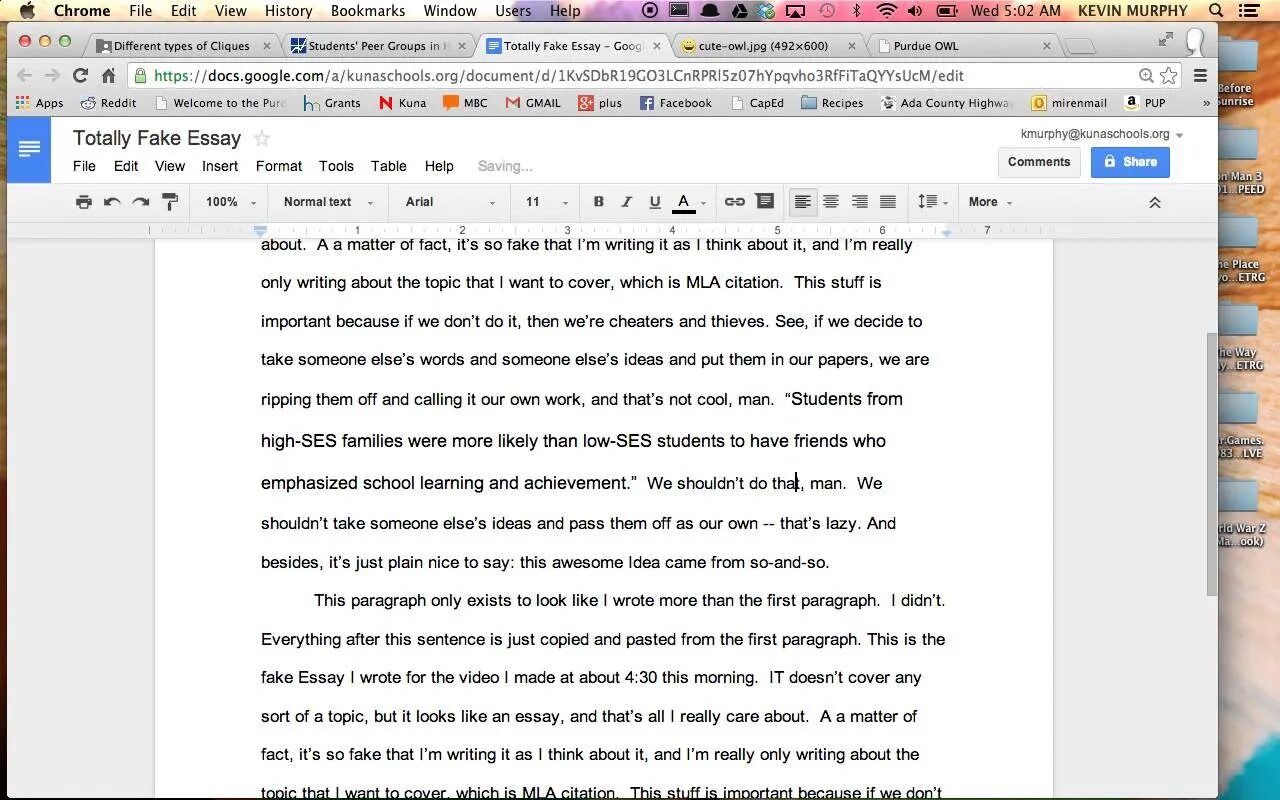Redo the last edit
Image resolution: width=1280 pixels, height=800 pixels.
click(x=141, y=202)
